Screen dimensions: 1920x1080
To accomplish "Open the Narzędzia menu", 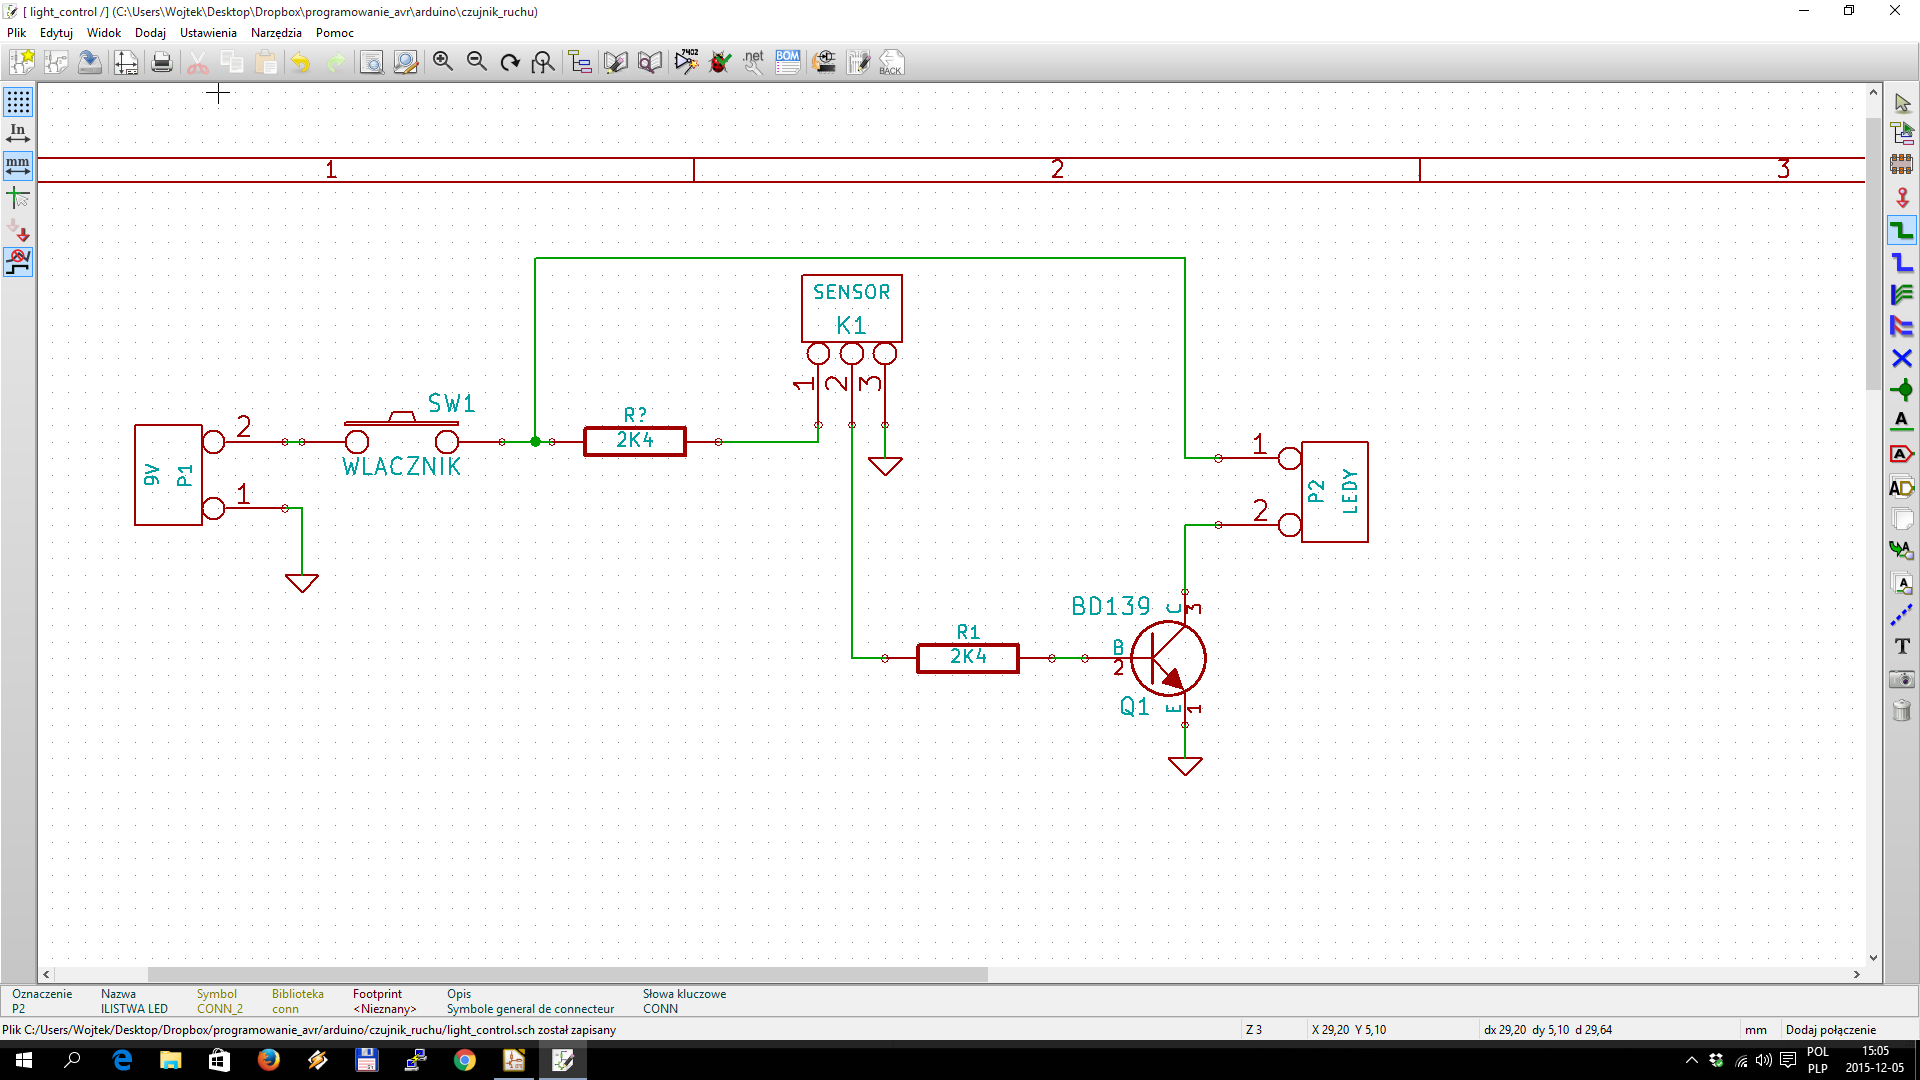I will [x=276, y=33].
